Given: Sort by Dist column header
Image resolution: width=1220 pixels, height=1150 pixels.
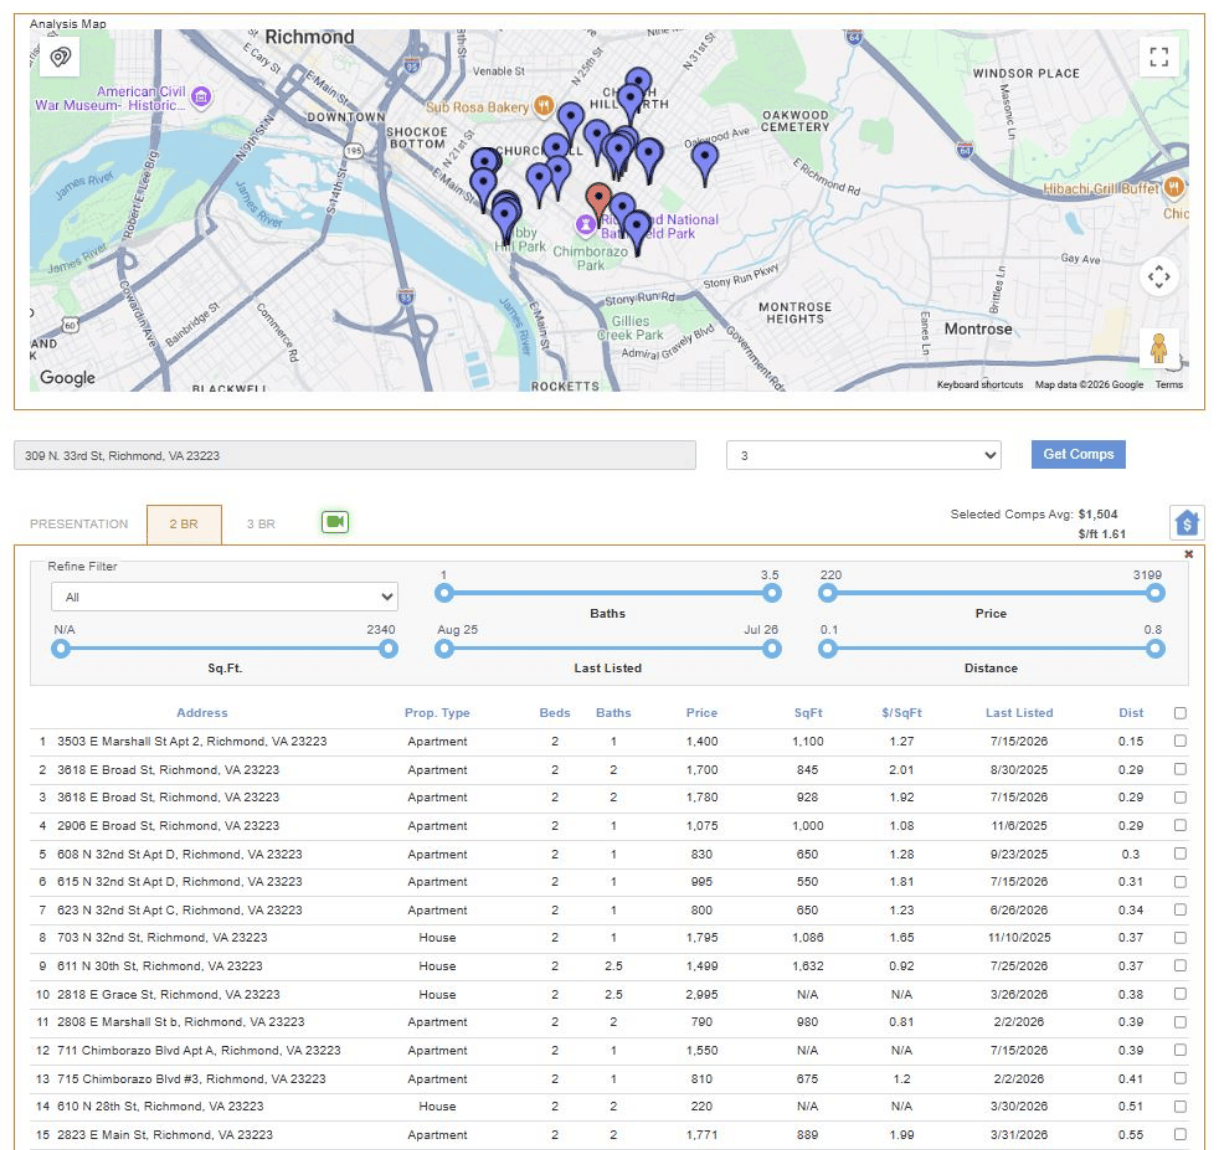Looking at the screenshot, I should point(1131,713).
